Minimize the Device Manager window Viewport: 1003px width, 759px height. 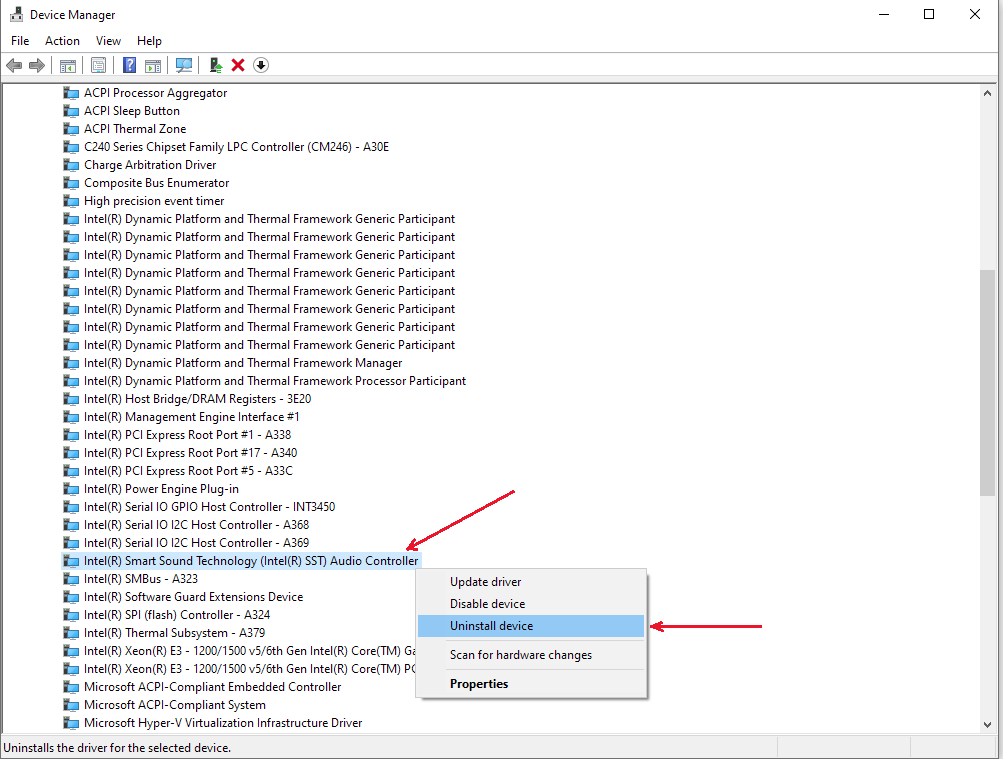pyautogui.click(x=884, y=14)
